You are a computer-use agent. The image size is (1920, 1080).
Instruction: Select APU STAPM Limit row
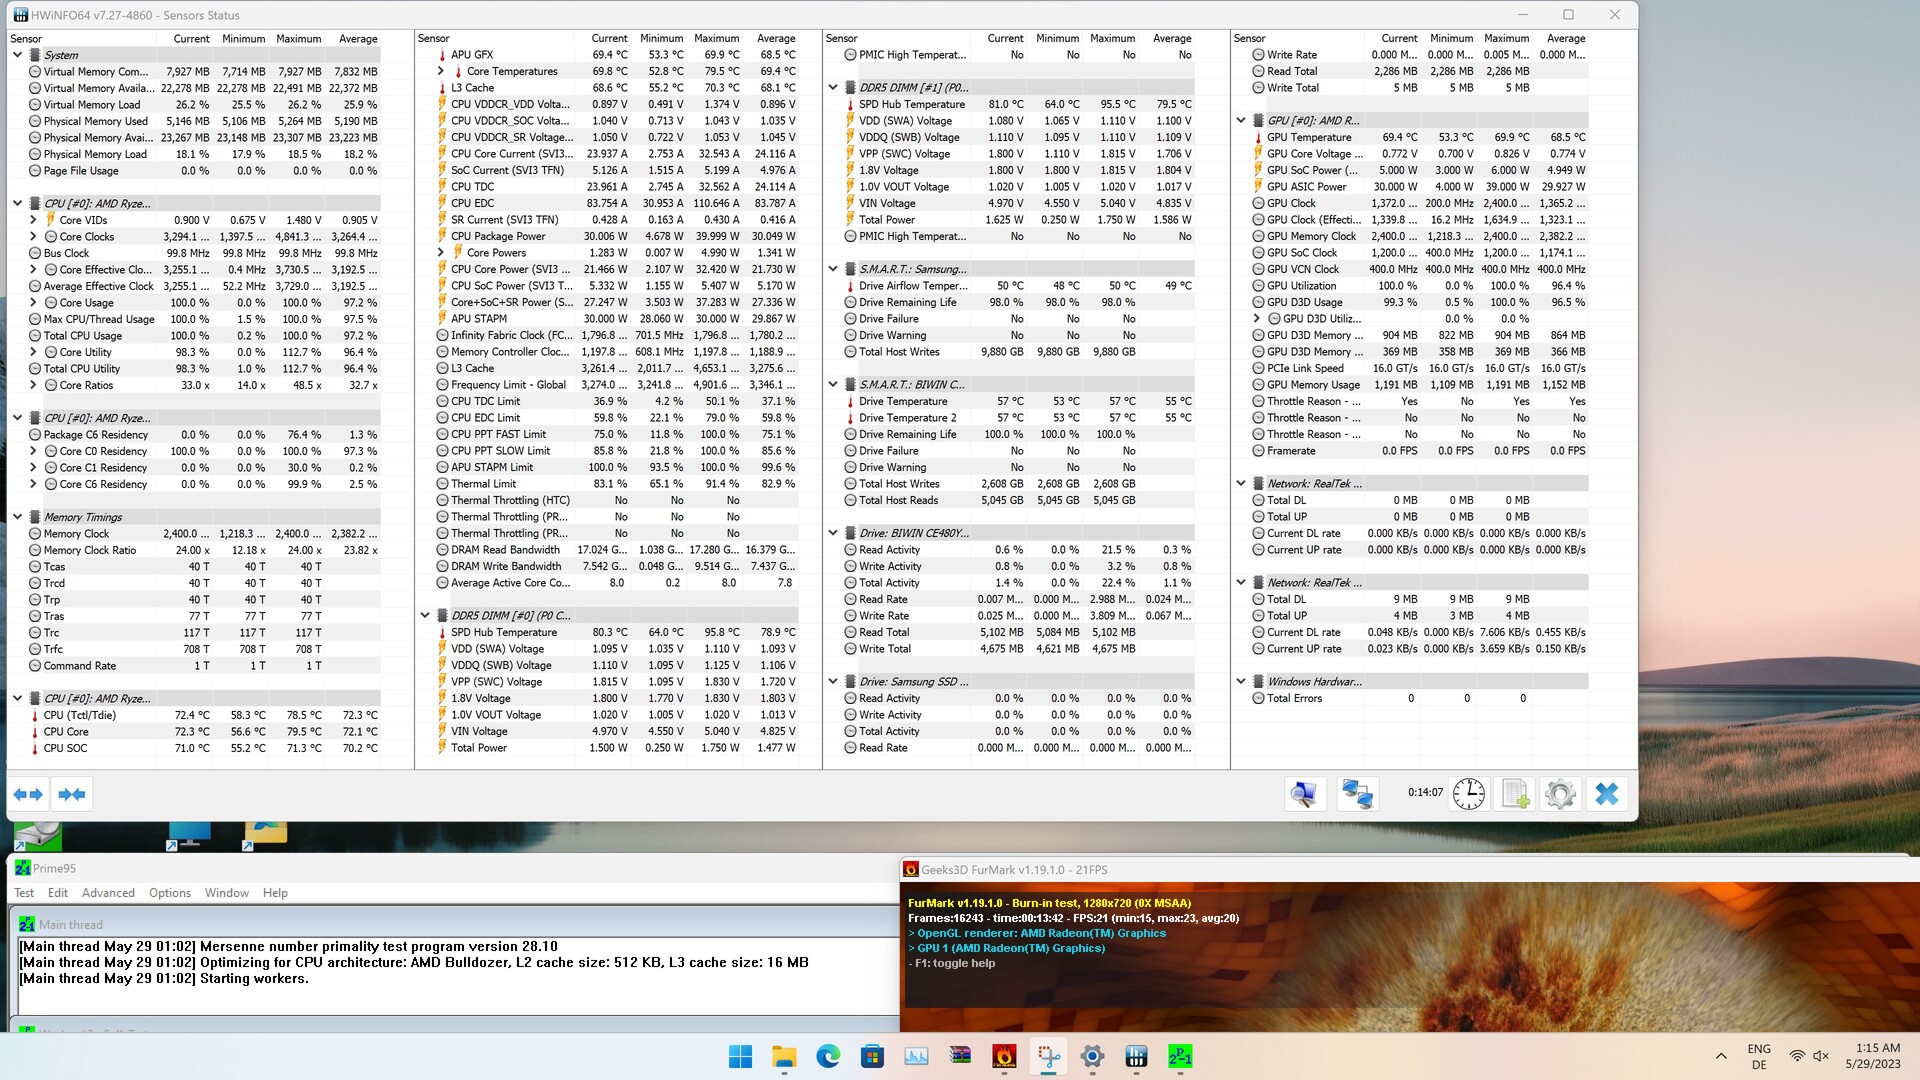coord(615,467)
